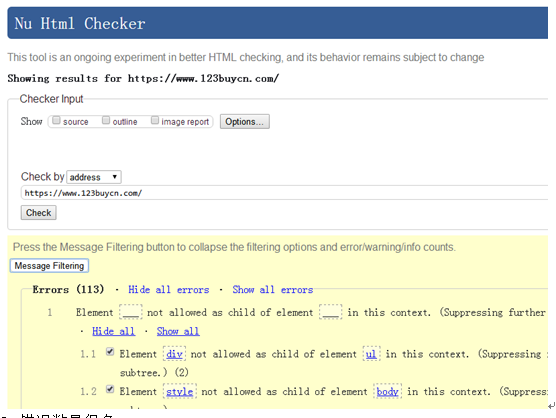Click Hide all under error group 1
Screen dimensions: 556x418
113,331
